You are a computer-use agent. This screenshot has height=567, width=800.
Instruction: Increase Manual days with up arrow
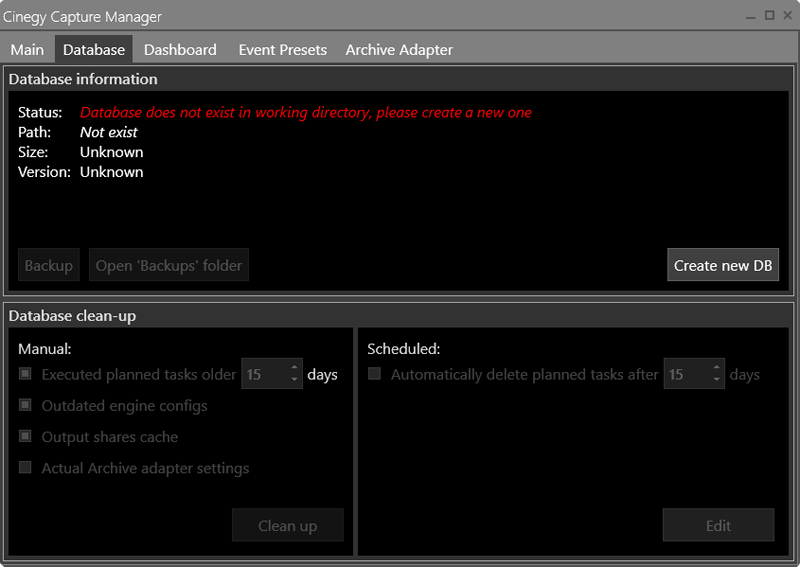294,367
